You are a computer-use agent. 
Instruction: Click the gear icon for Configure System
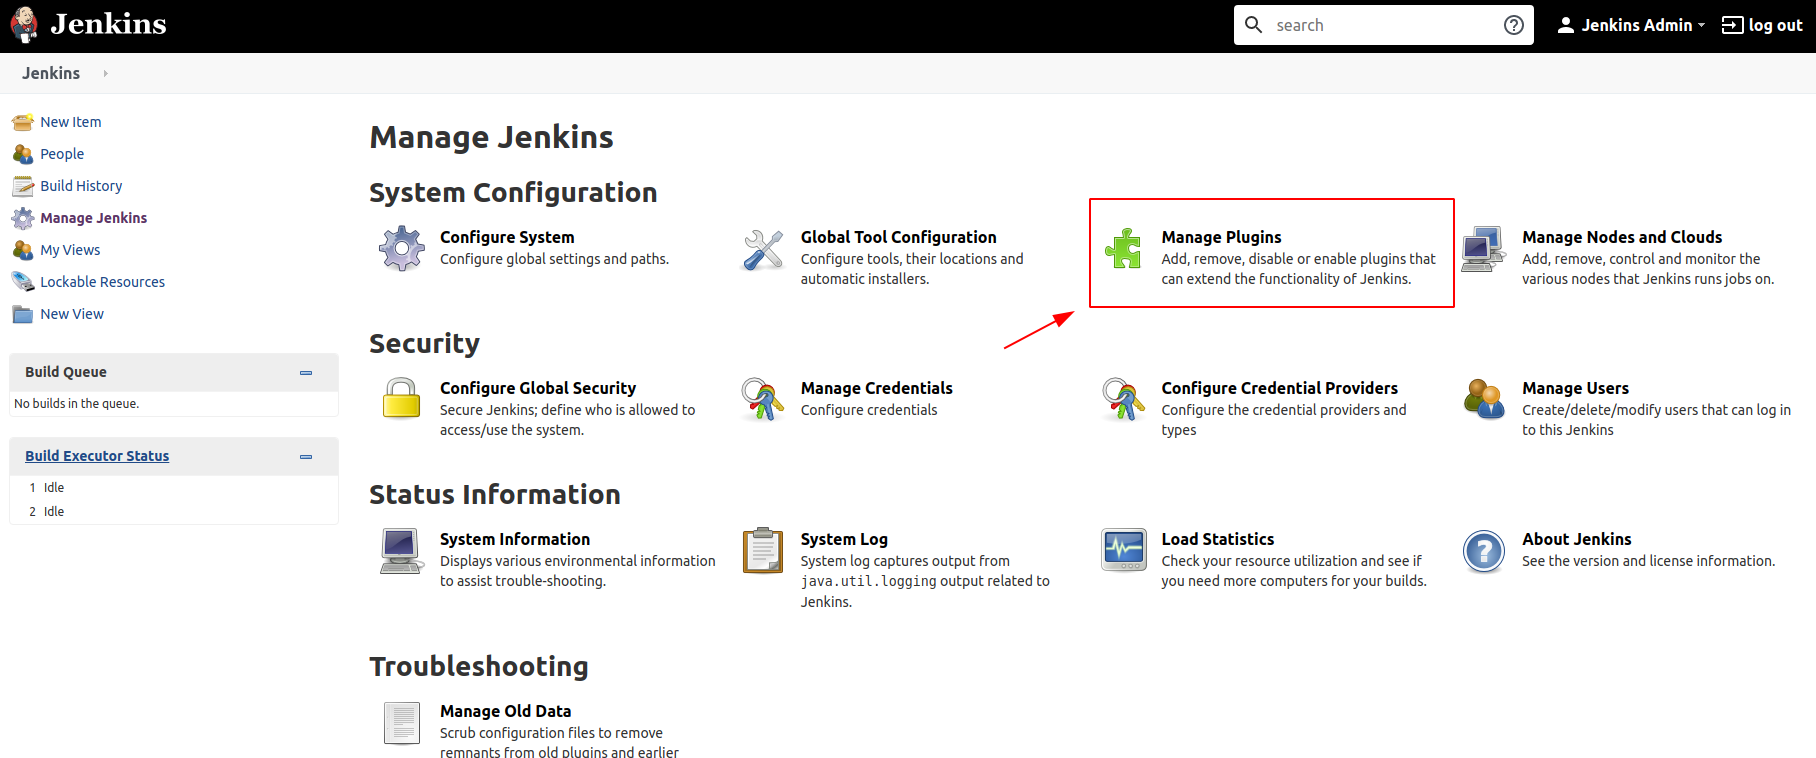click(x=402, y=248)
